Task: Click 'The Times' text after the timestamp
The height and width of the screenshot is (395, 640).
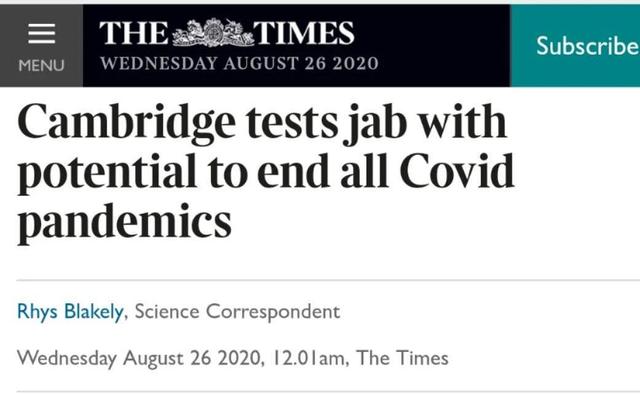Action: [x=402, y=358]
